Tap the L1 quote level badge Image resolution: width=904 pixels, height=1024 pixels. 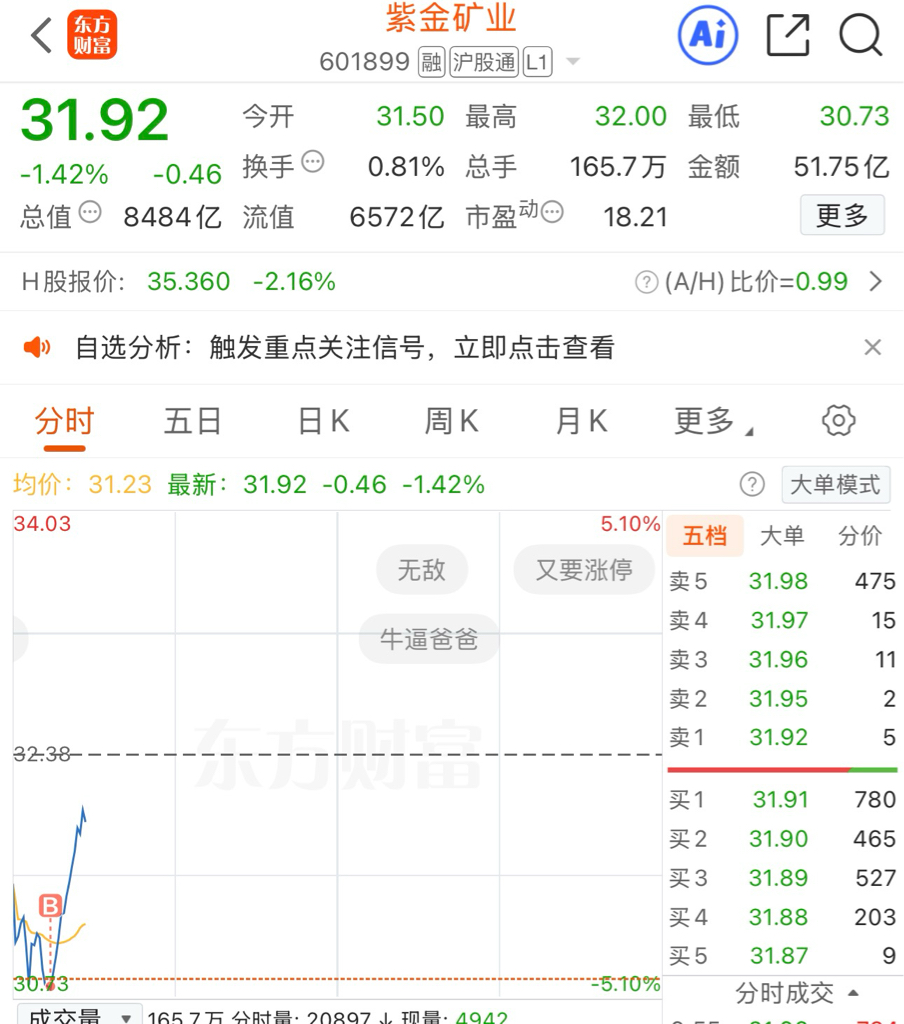(x=537, y=62)
